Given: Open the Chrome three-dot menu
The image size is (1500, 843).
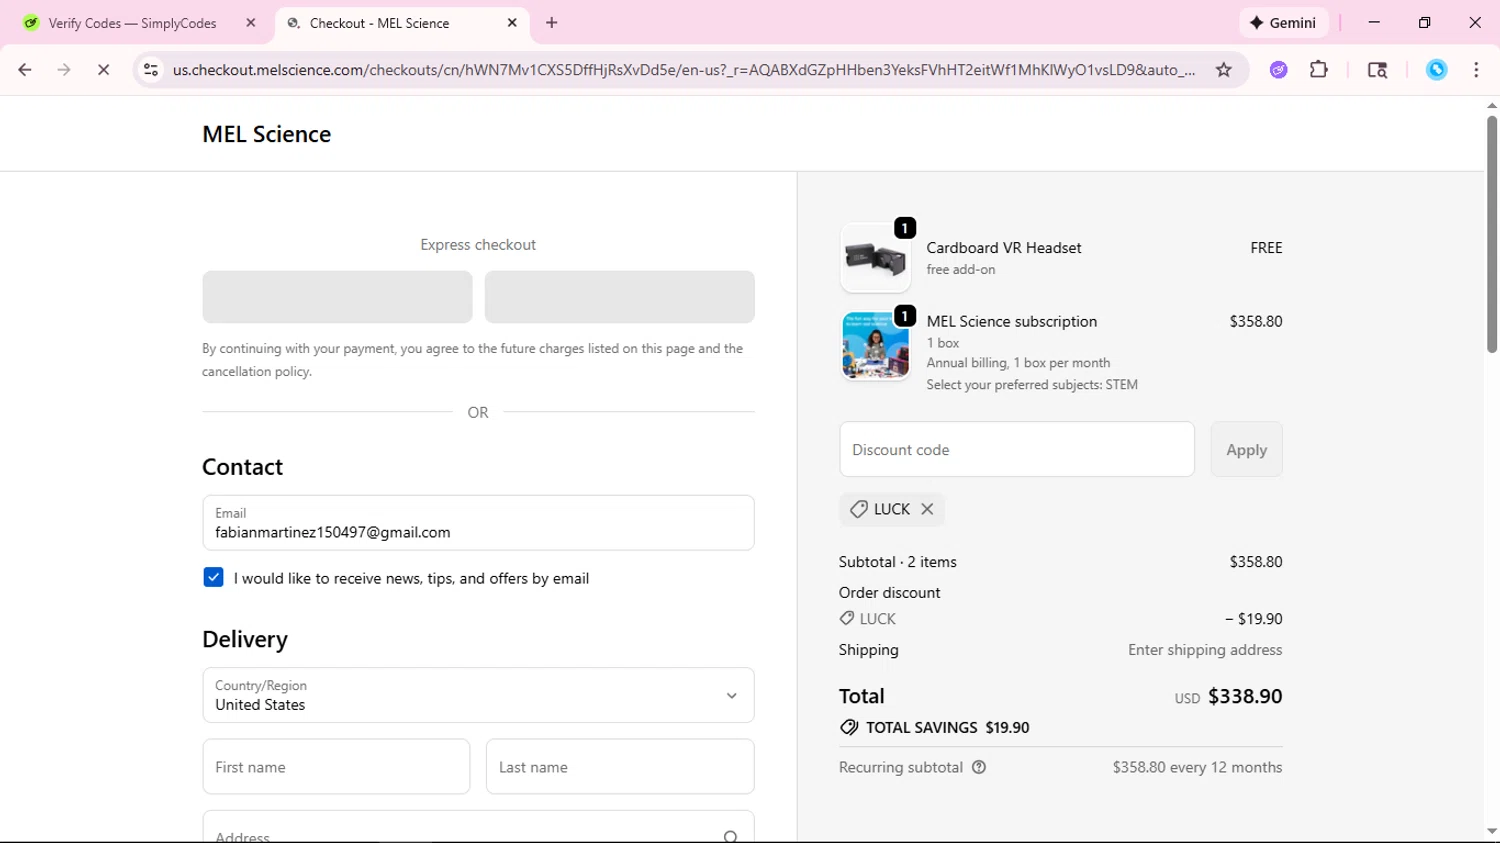Looking at the screenshot, I should click(1476, 70).
